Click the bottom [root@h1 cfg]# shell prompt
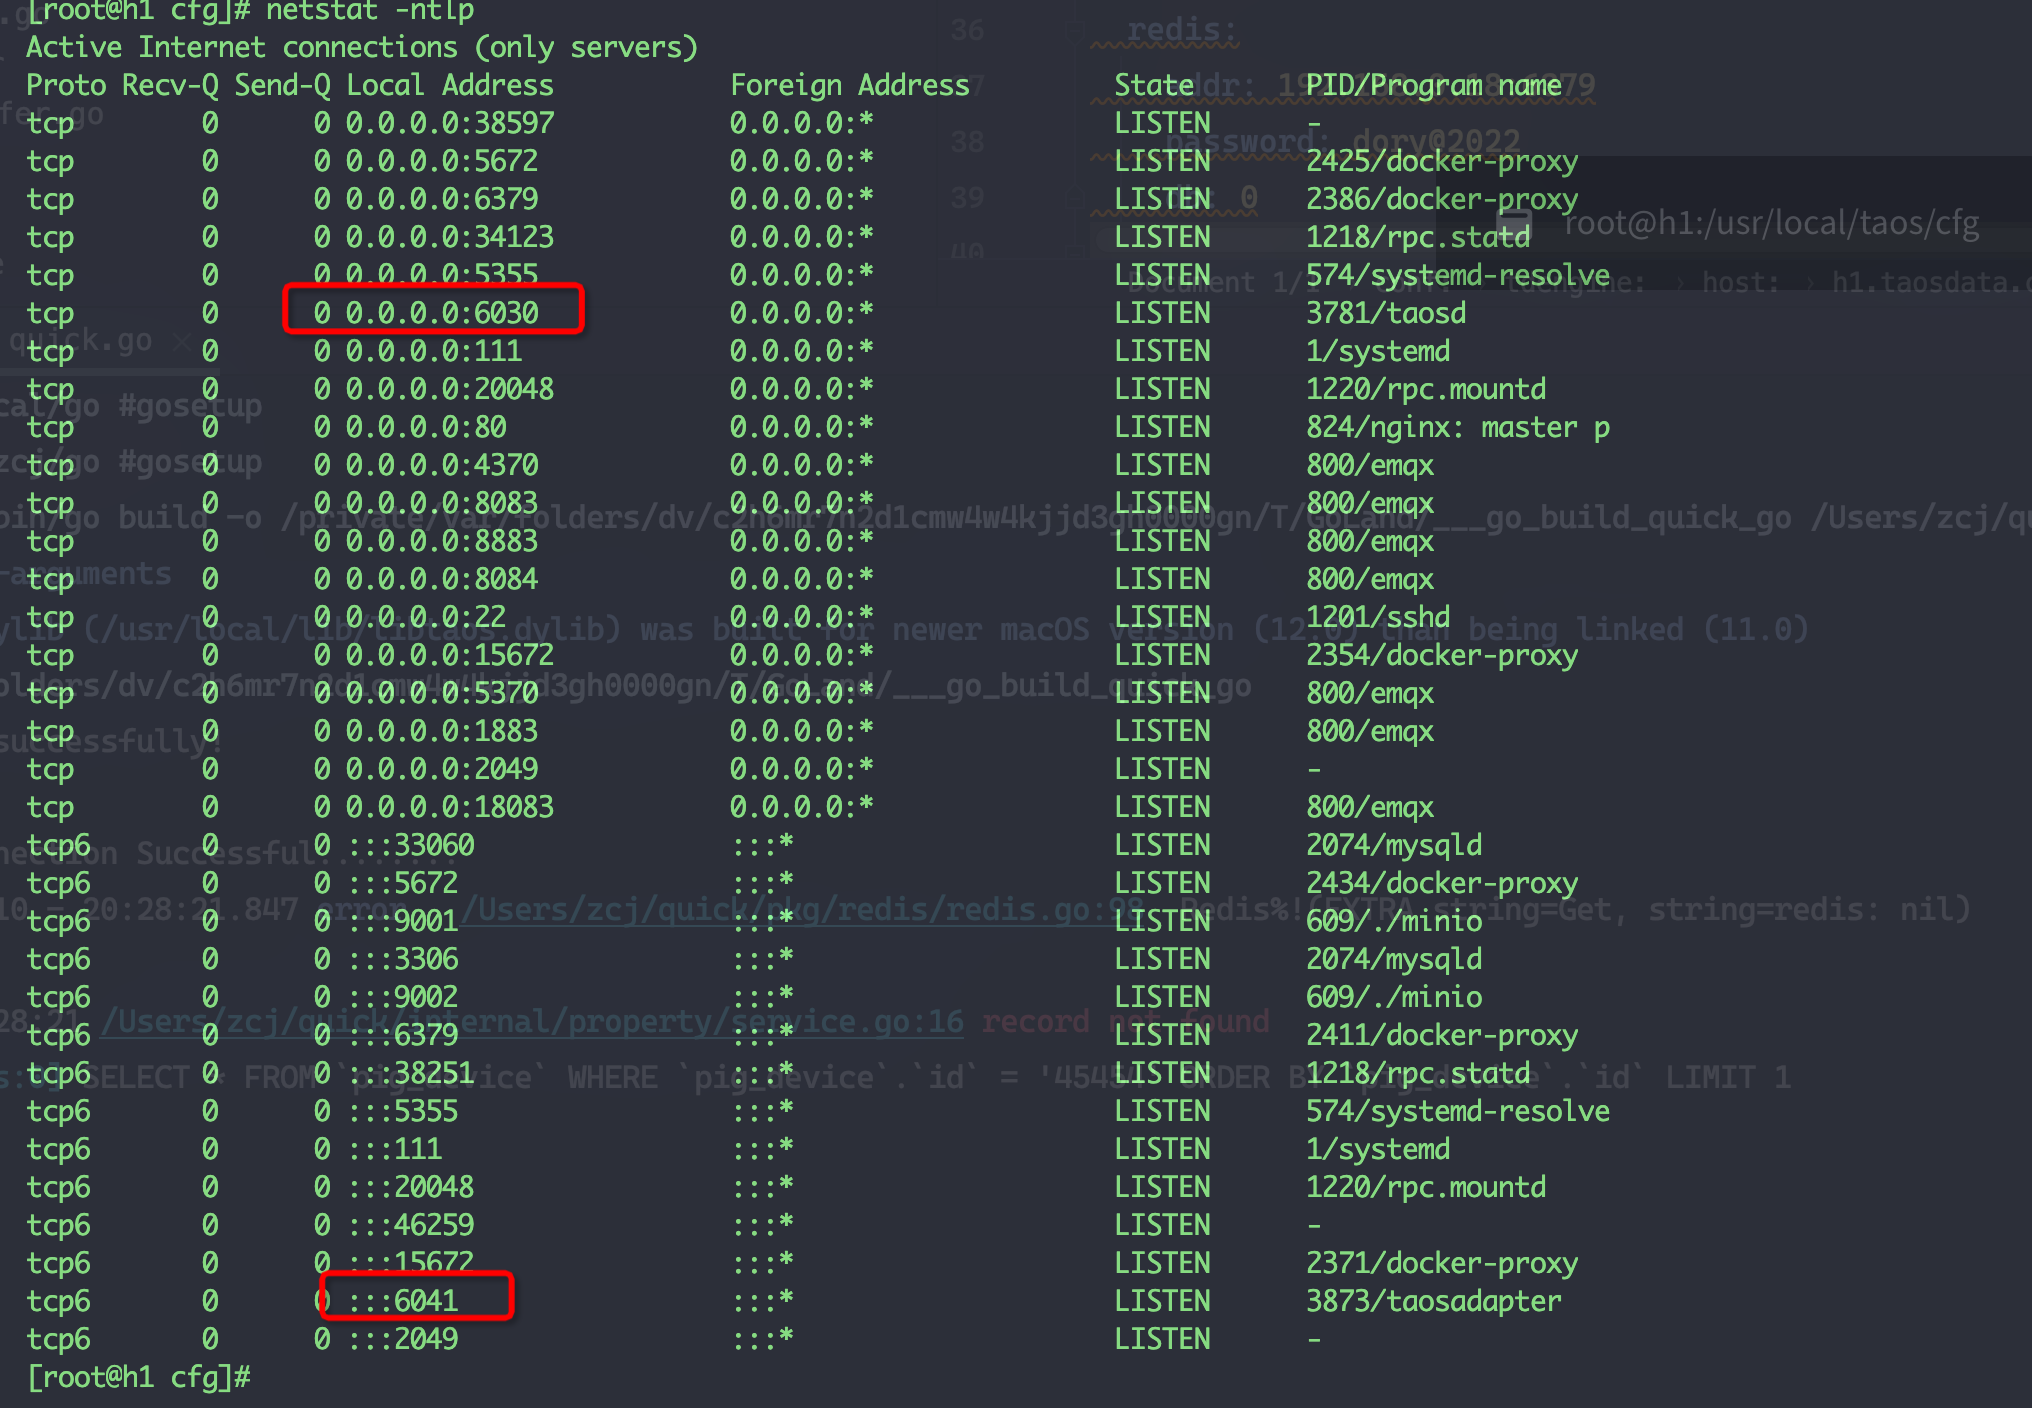Image resolution: width=2032 pixels, height=1408 pixels. tap(138, 1377)
